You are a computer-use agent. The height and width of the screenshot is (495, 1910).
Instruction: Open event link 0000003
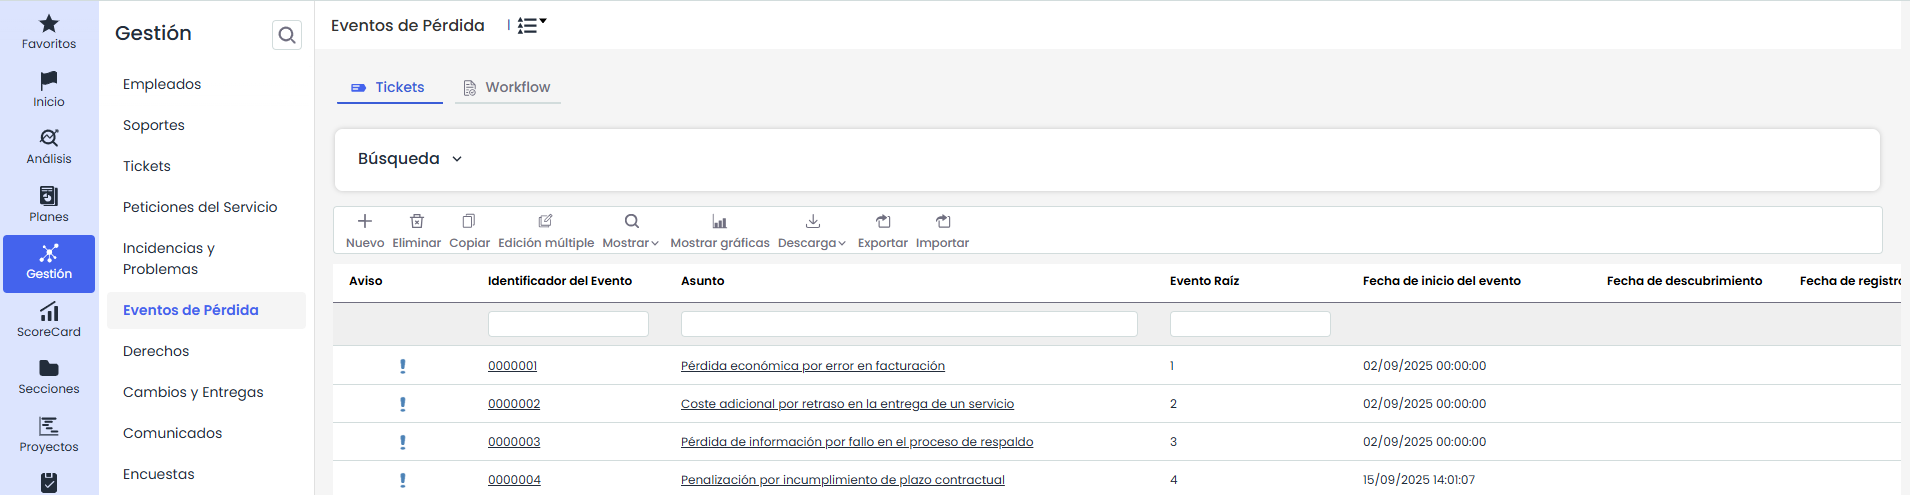point(514,442)
